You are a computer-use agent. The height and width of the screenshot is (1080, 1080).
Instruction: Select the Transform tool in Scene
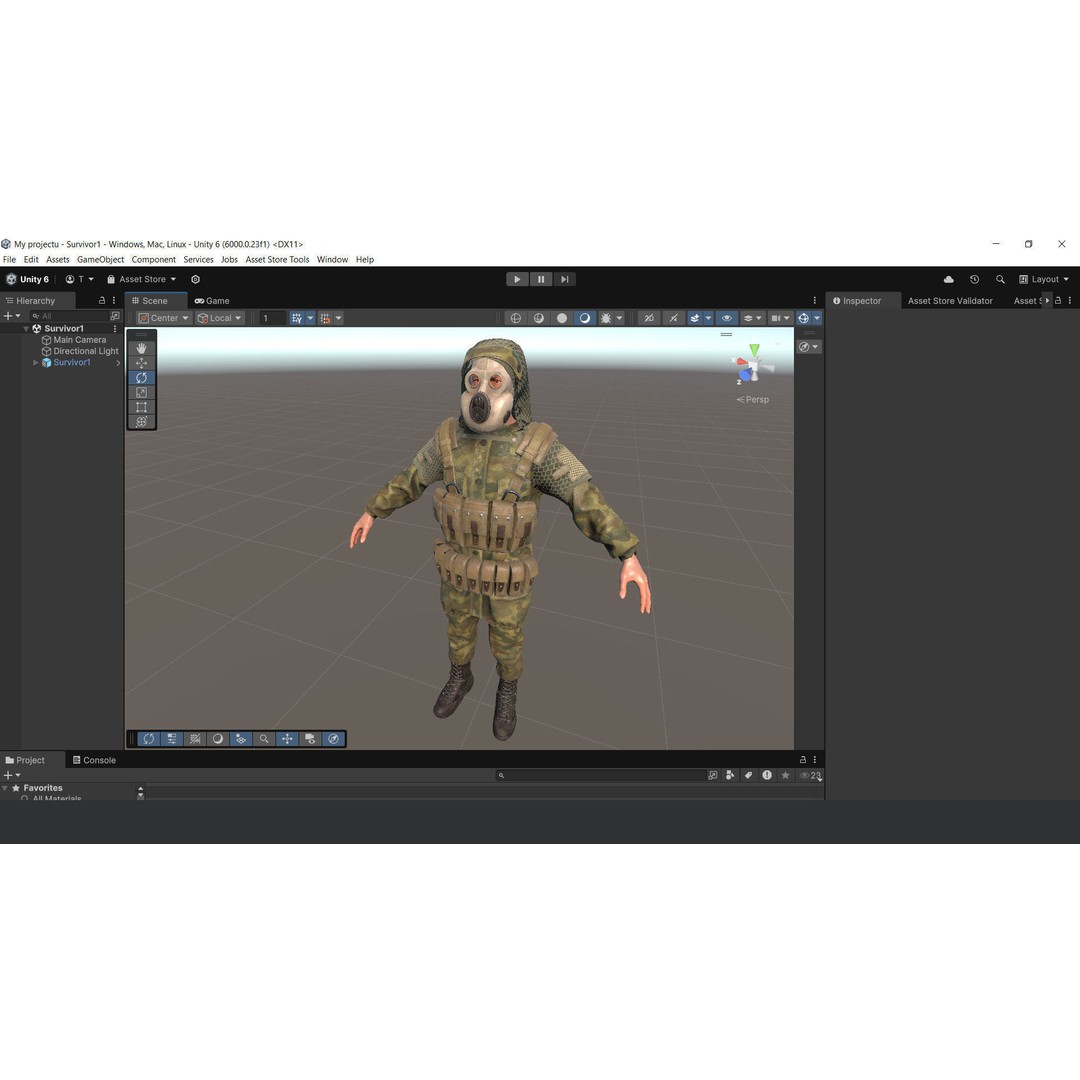141,422
